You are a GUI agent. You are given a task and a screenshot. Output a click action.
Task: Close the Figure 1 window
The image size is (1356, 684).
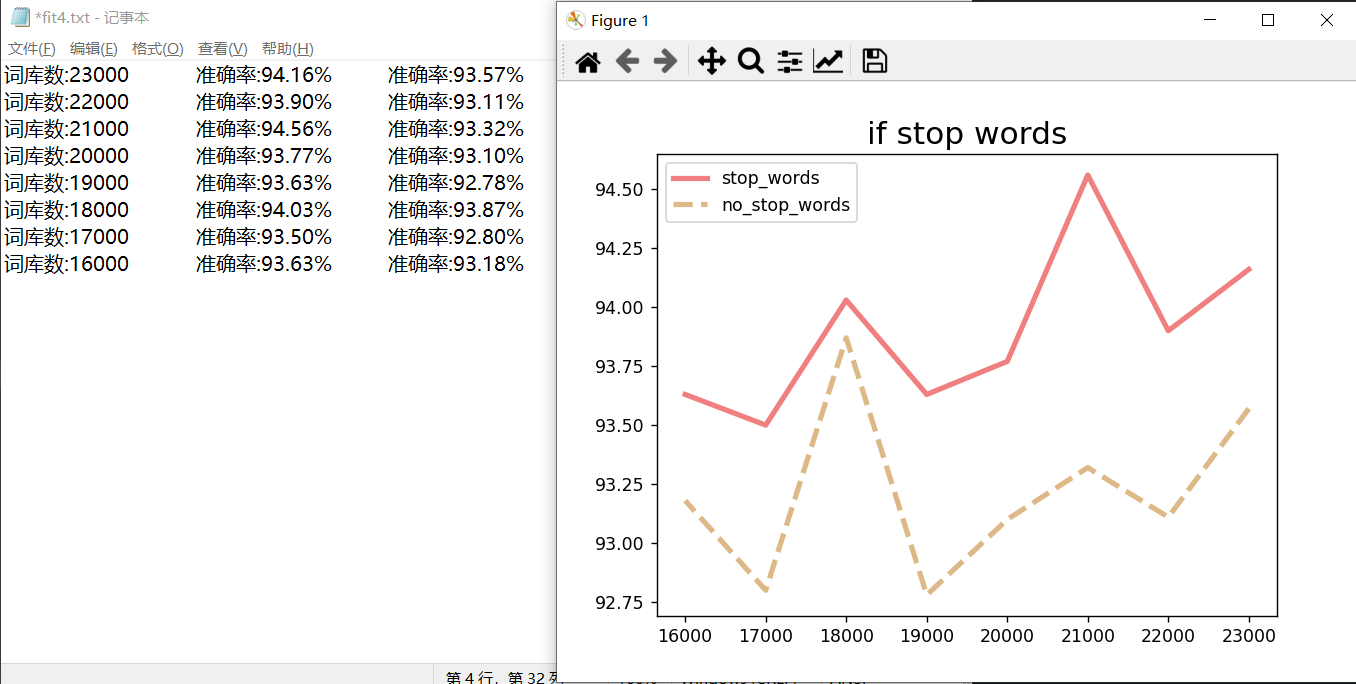pos(1326,20)
